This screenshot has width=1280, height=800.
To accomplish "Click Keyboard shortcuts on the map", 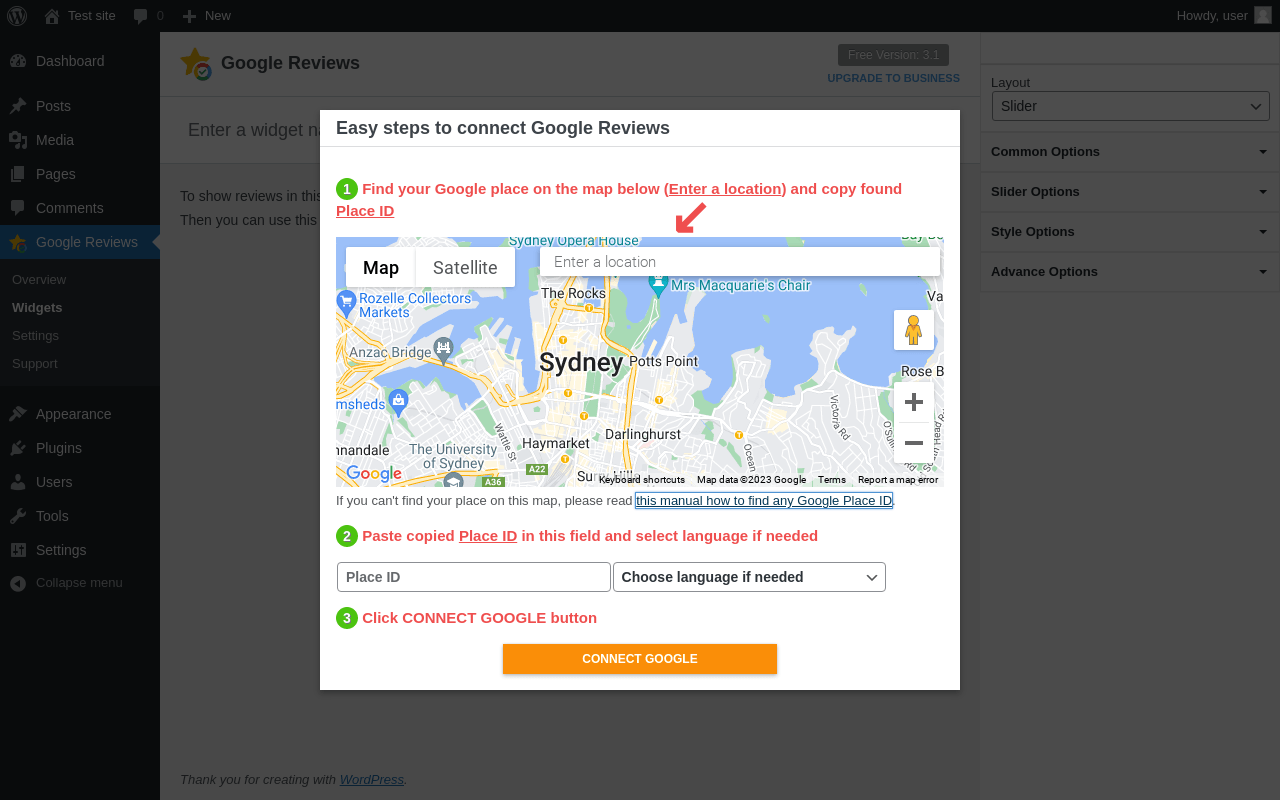I will 642,480.
